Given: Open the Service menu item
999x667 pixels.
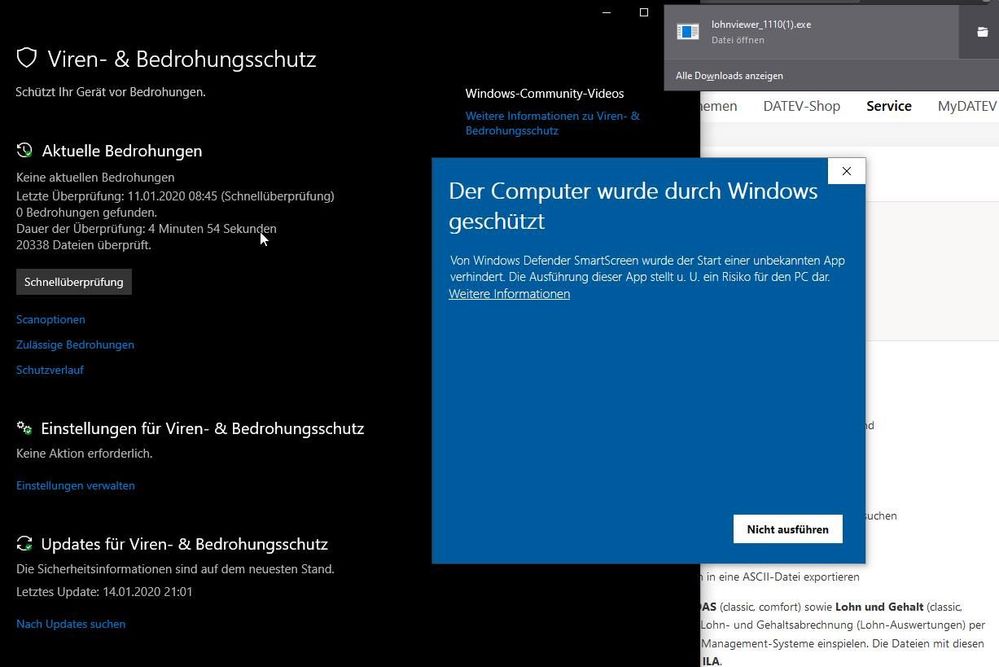Looking at the screenshot, I should pyautogui.click(x=889, y=106).
